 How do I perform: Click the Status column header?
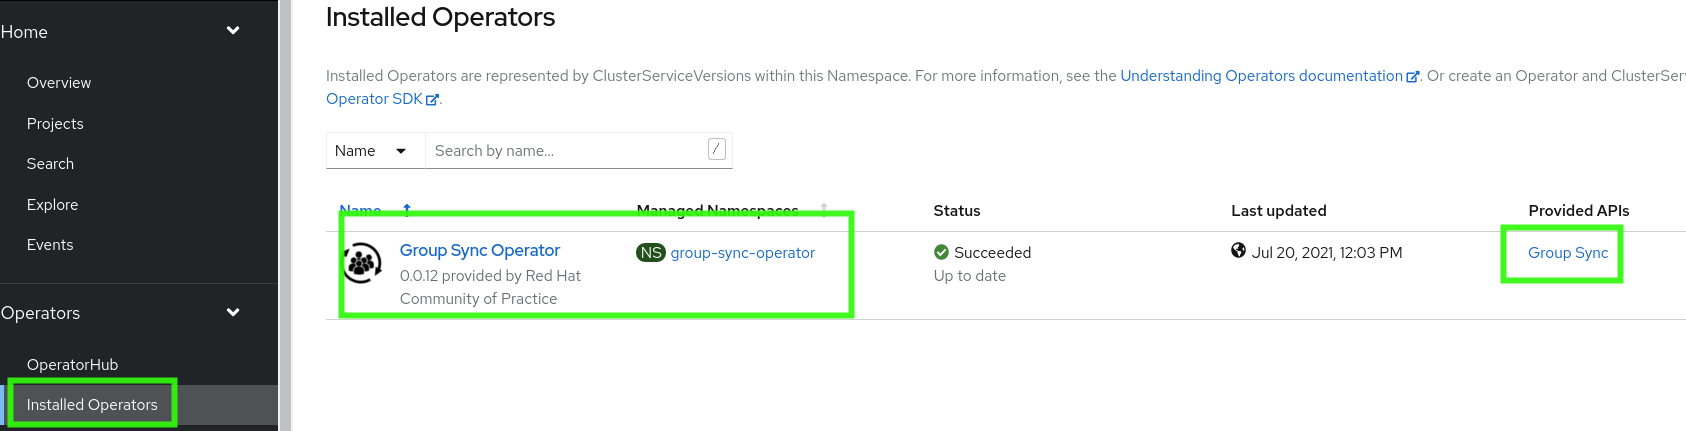pos(957,211)
